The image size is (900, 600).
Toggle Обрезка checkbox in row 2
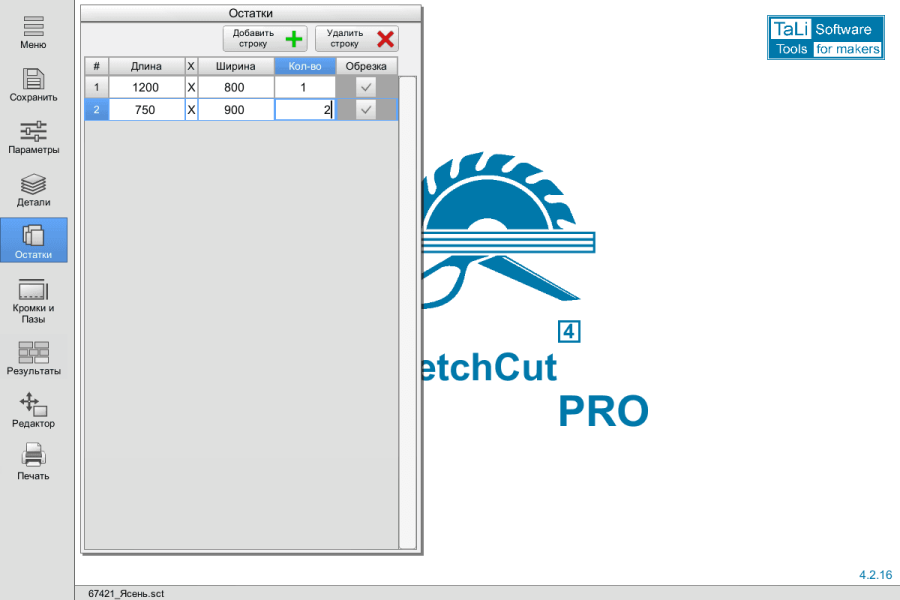pos(366,110)
